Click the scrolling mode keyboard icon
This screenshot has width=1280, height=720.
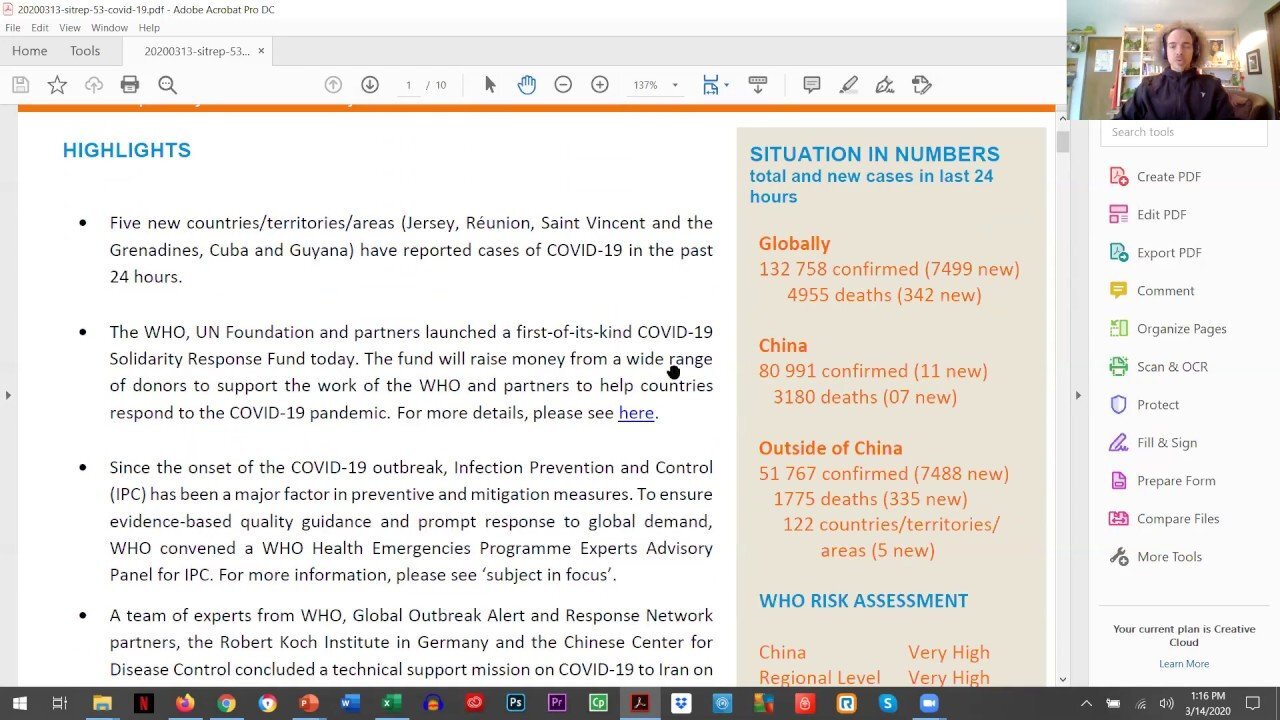pos(757,85)
